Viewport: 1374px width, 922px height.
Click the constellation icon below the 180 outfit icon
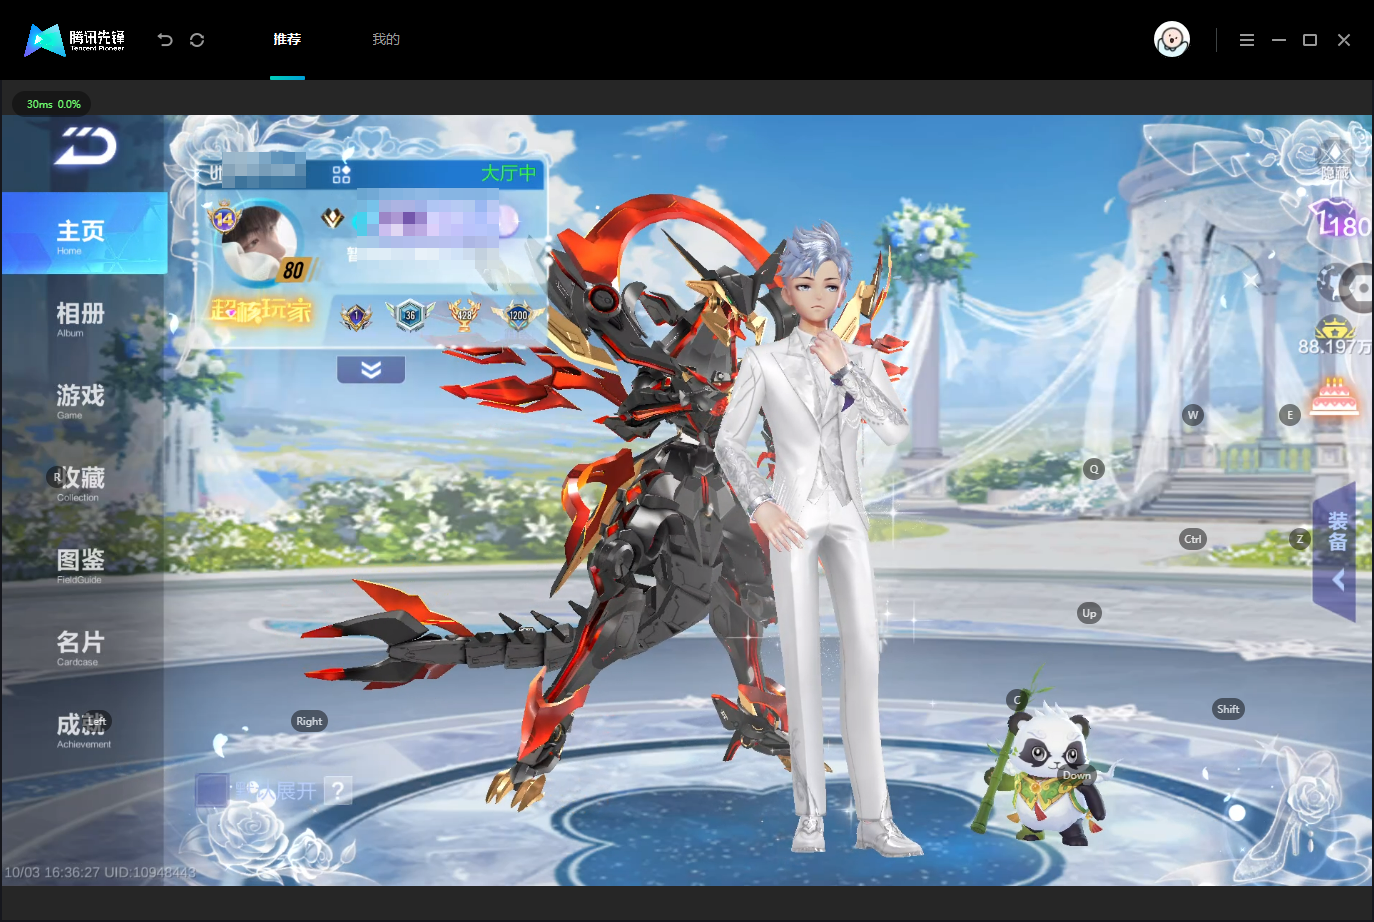point(1328,284)
